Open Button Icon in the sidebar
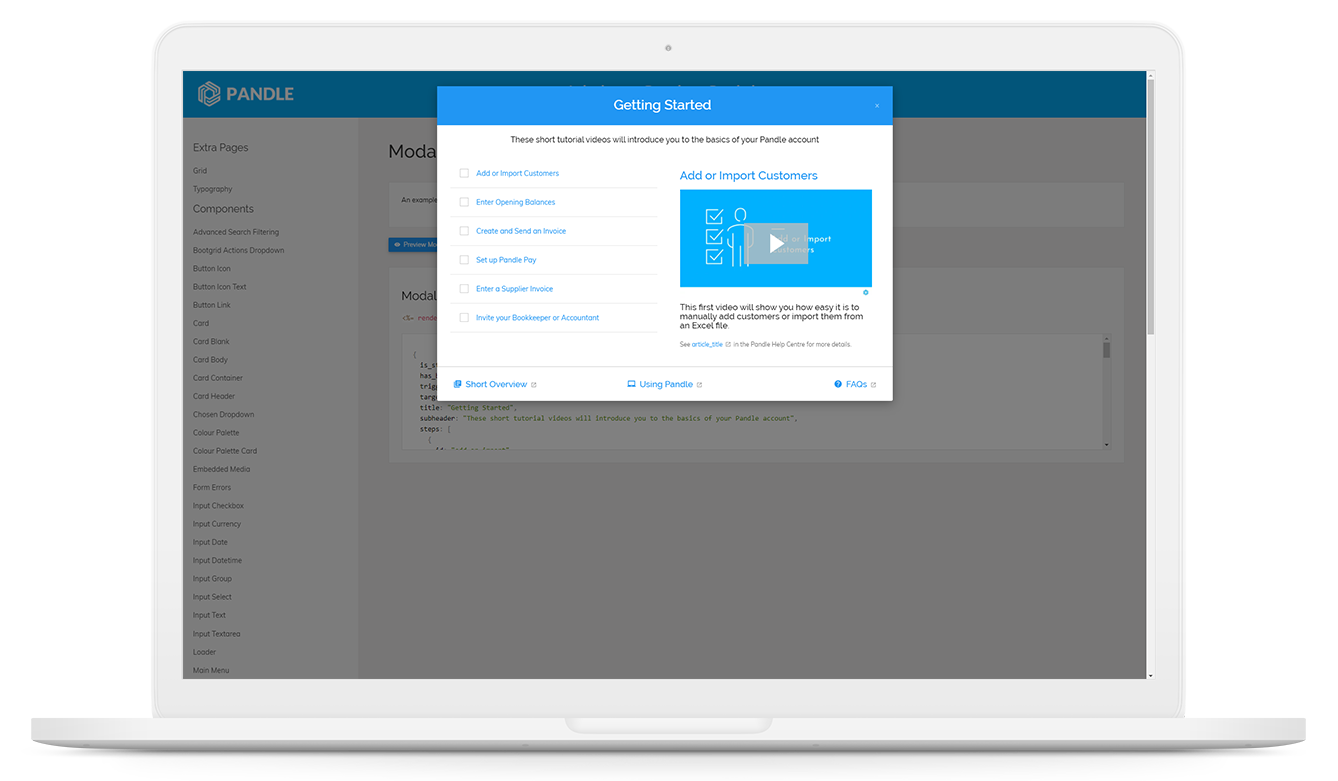The height and width of the screenshot is (781, 1338). (211, 268)
